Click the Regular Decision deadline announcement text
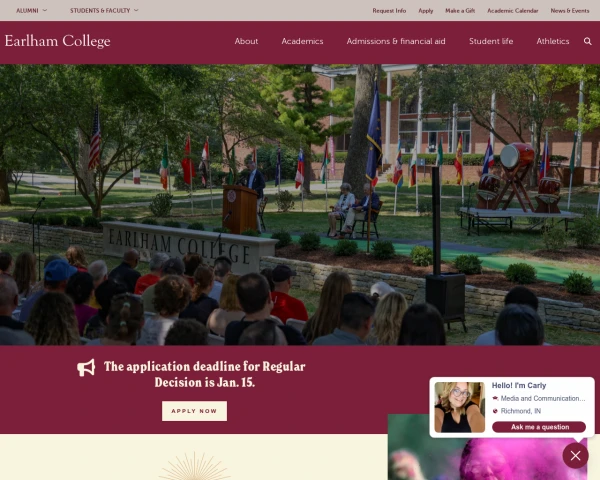The width and height of the screenshot is (600, 480). click(205, 374)
